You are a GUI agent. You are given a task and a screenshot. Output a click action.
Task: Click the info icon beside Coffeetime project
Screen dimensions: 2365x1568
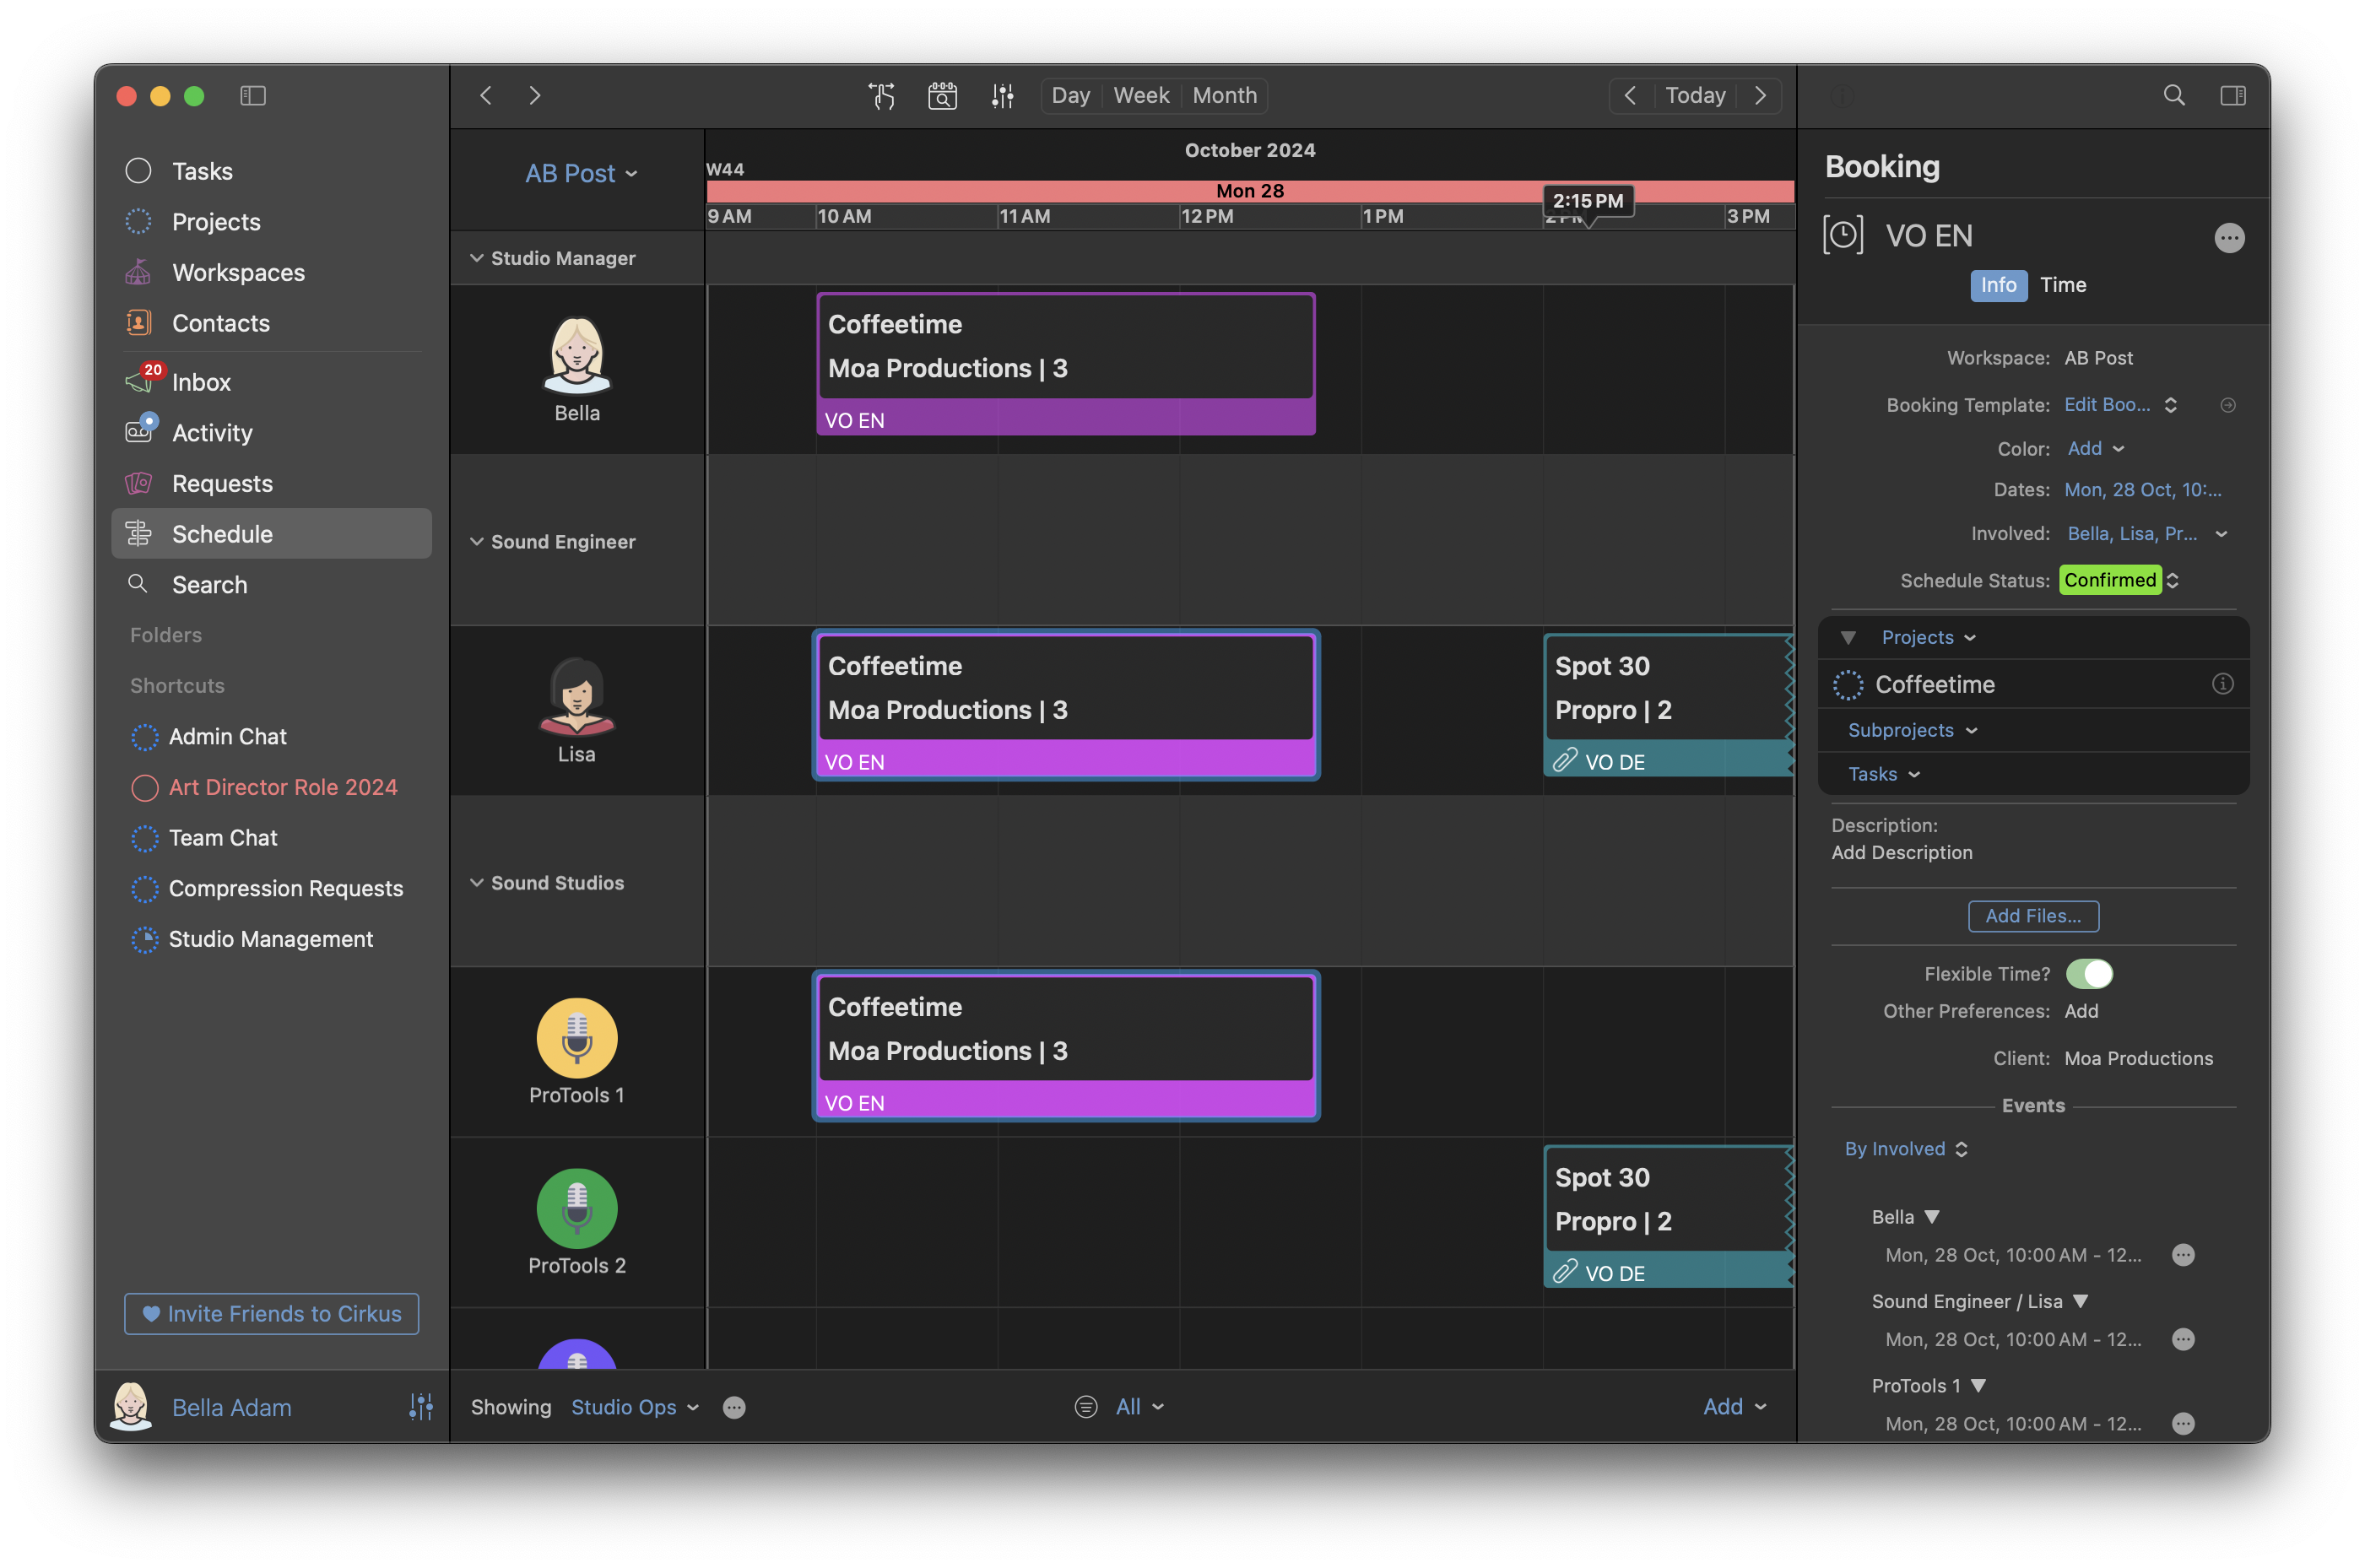tap(2222, 684)
